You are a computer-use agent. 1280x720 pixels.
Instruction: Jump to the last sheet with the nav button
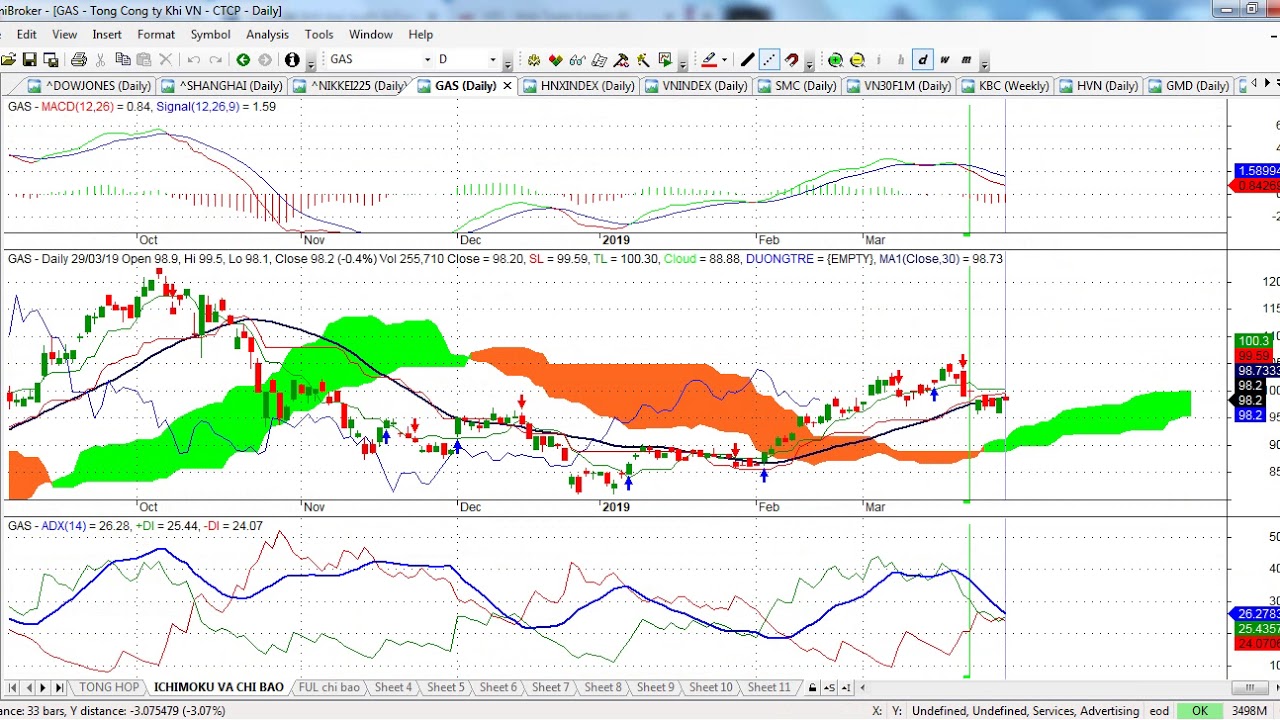click(x=59, y=687)
